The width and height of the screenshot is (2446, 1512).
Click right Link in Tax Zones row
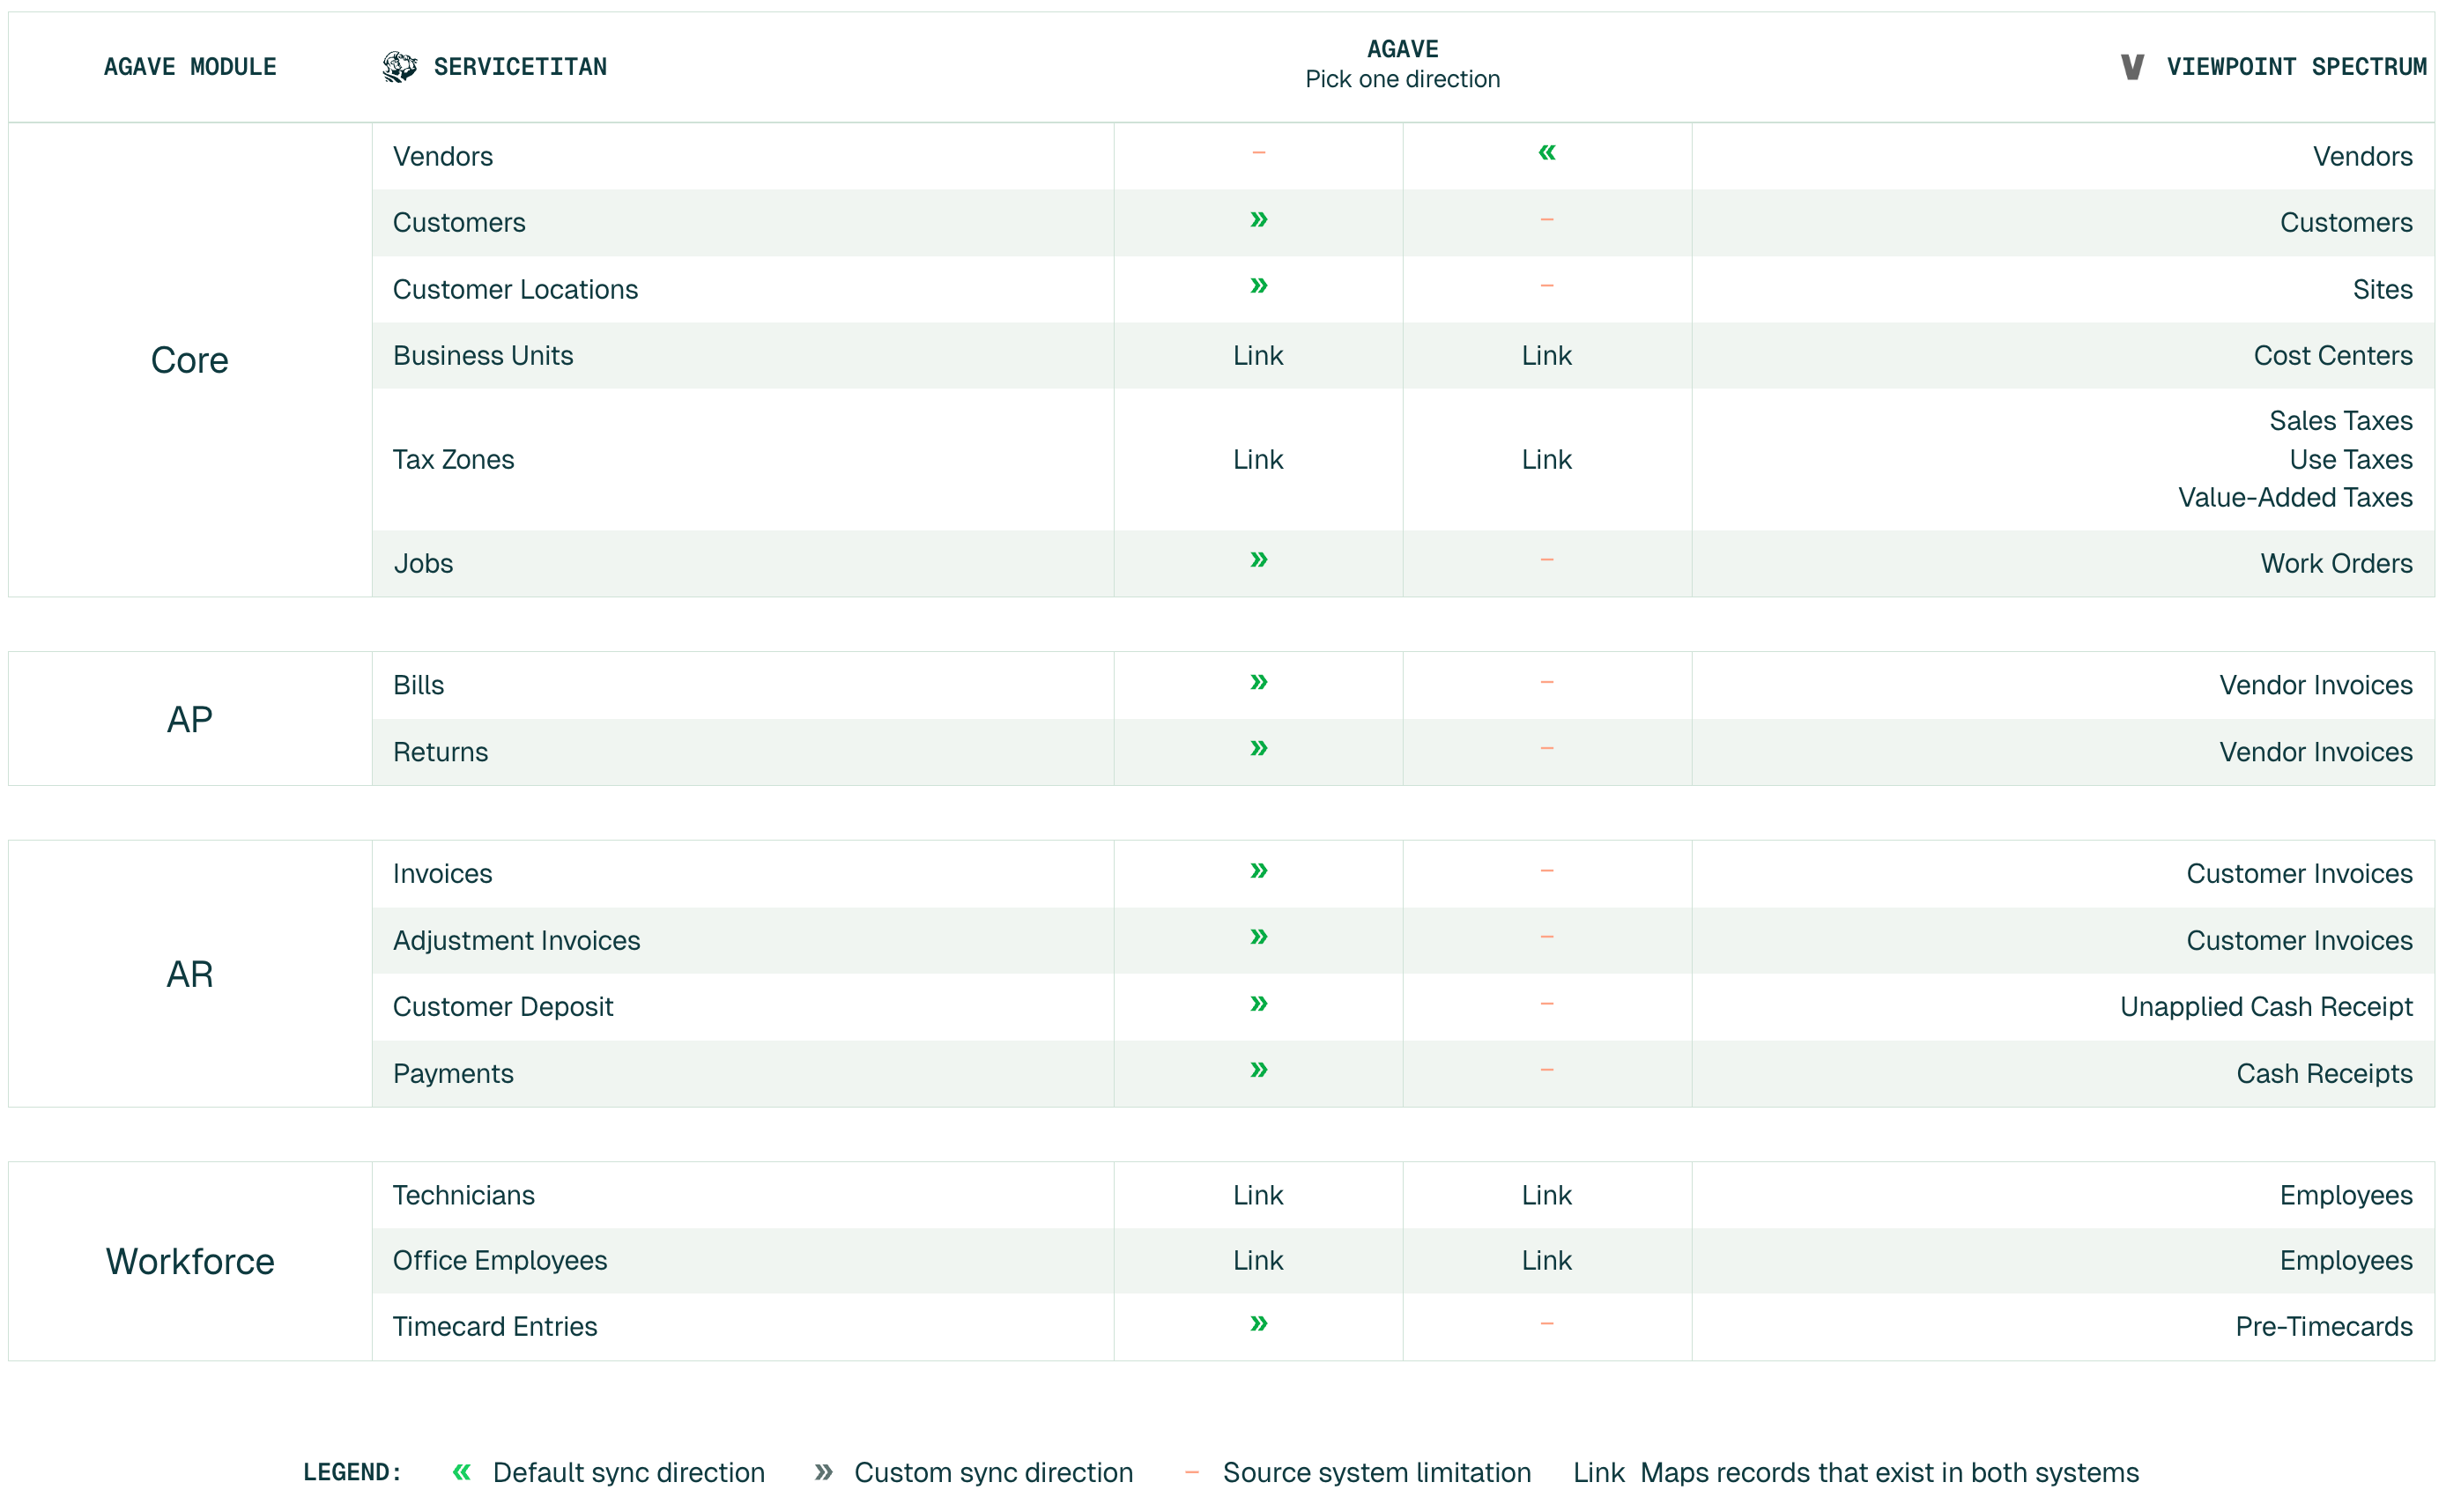tap(1546, 460)
